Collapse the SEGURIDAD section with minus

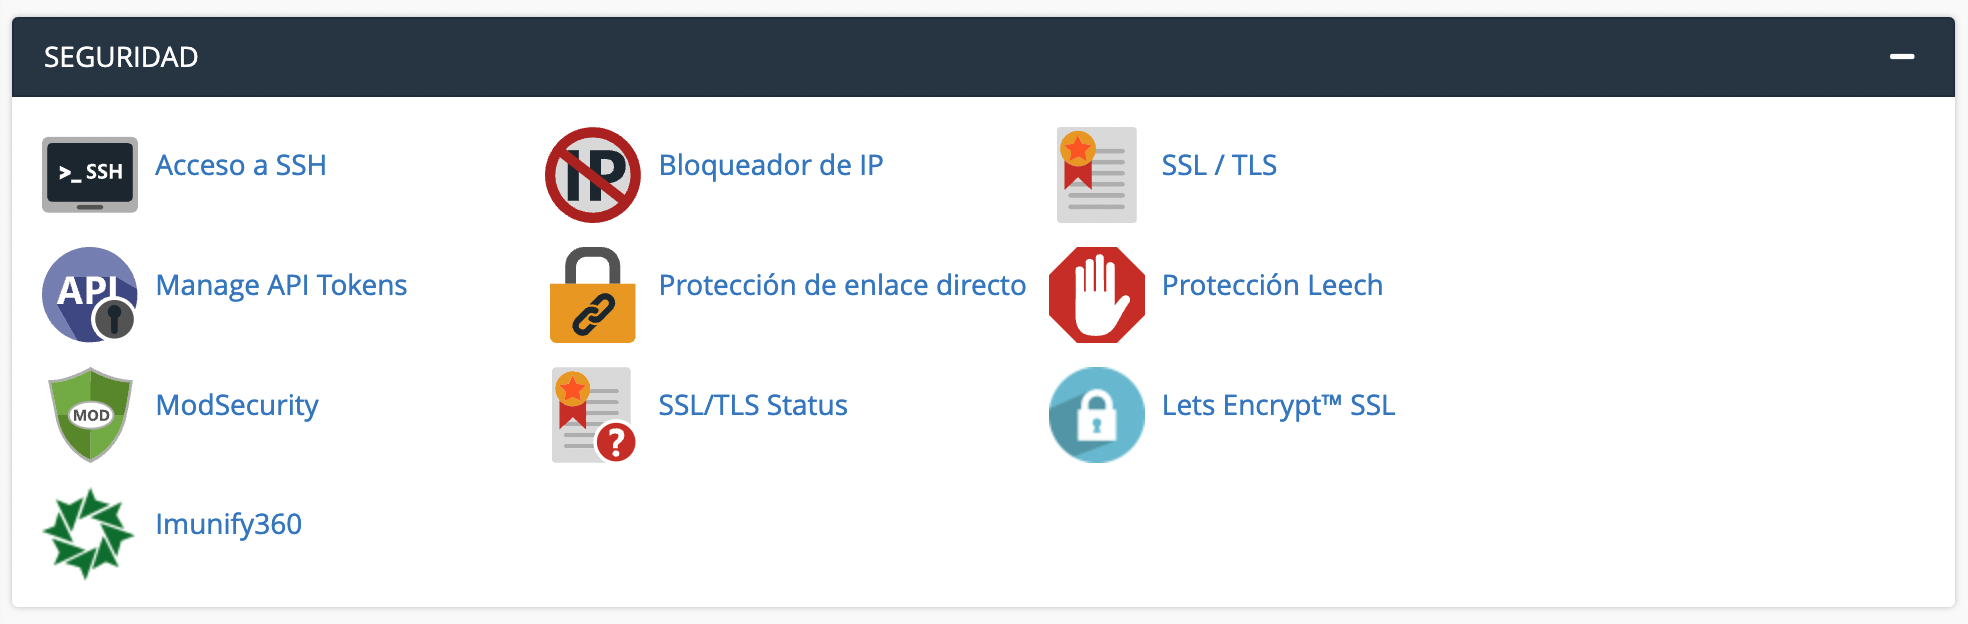point(1902,57)
